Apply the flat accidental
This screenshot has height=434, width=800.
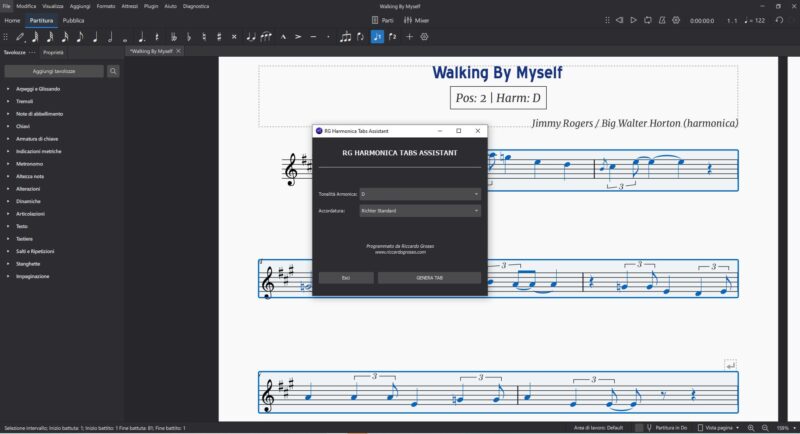(189, 37)
